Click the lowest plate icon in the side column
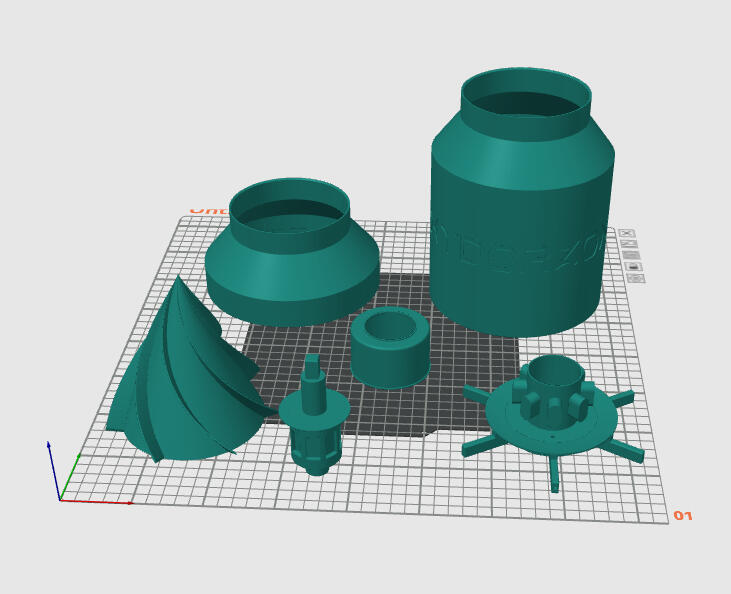Screen dimensions: 731x594 [x=635, y=278]
